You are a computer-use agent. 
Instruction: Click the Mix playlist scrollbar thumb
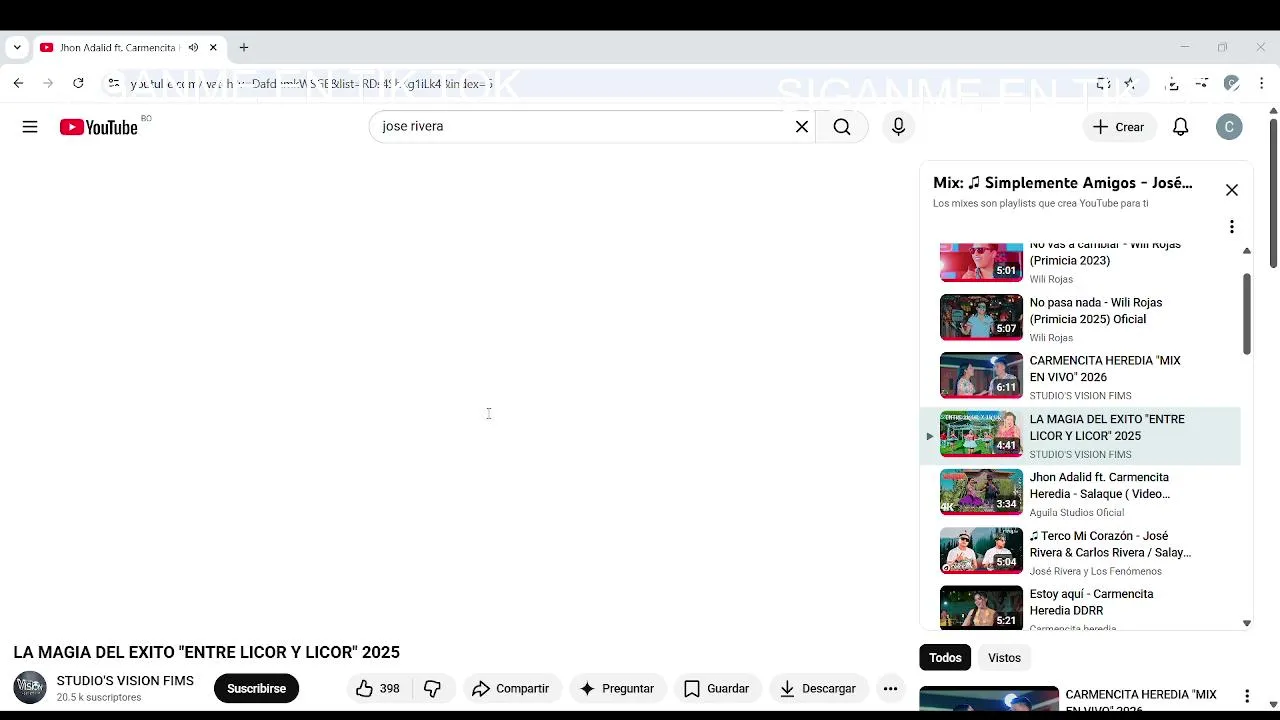tap(1246, 313)
